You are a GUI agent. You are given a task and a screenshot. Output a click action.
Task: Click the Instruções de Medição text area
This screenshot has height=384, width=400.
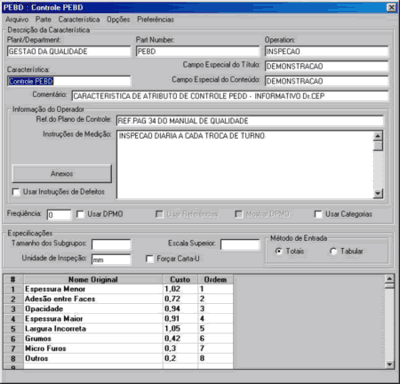pyautogui.click(x=245, y=165)
